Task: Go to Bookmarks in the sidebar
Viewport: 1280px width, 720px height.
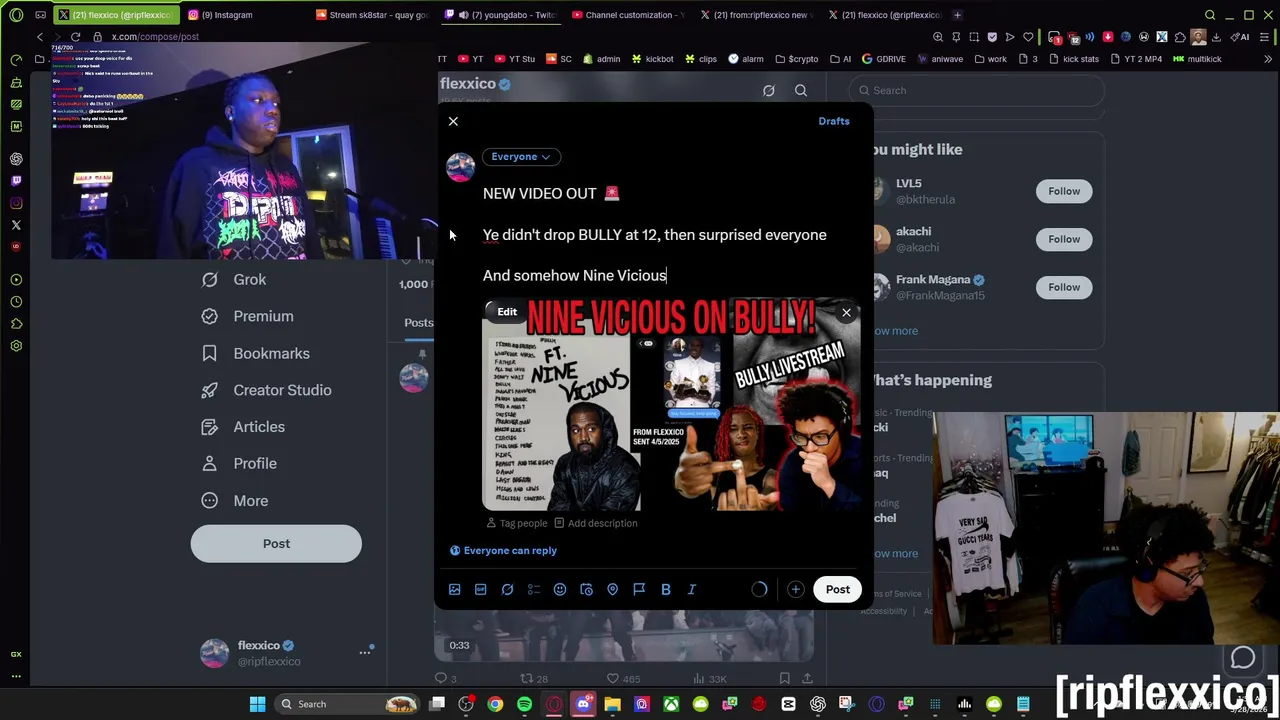Action: point(256,353)
